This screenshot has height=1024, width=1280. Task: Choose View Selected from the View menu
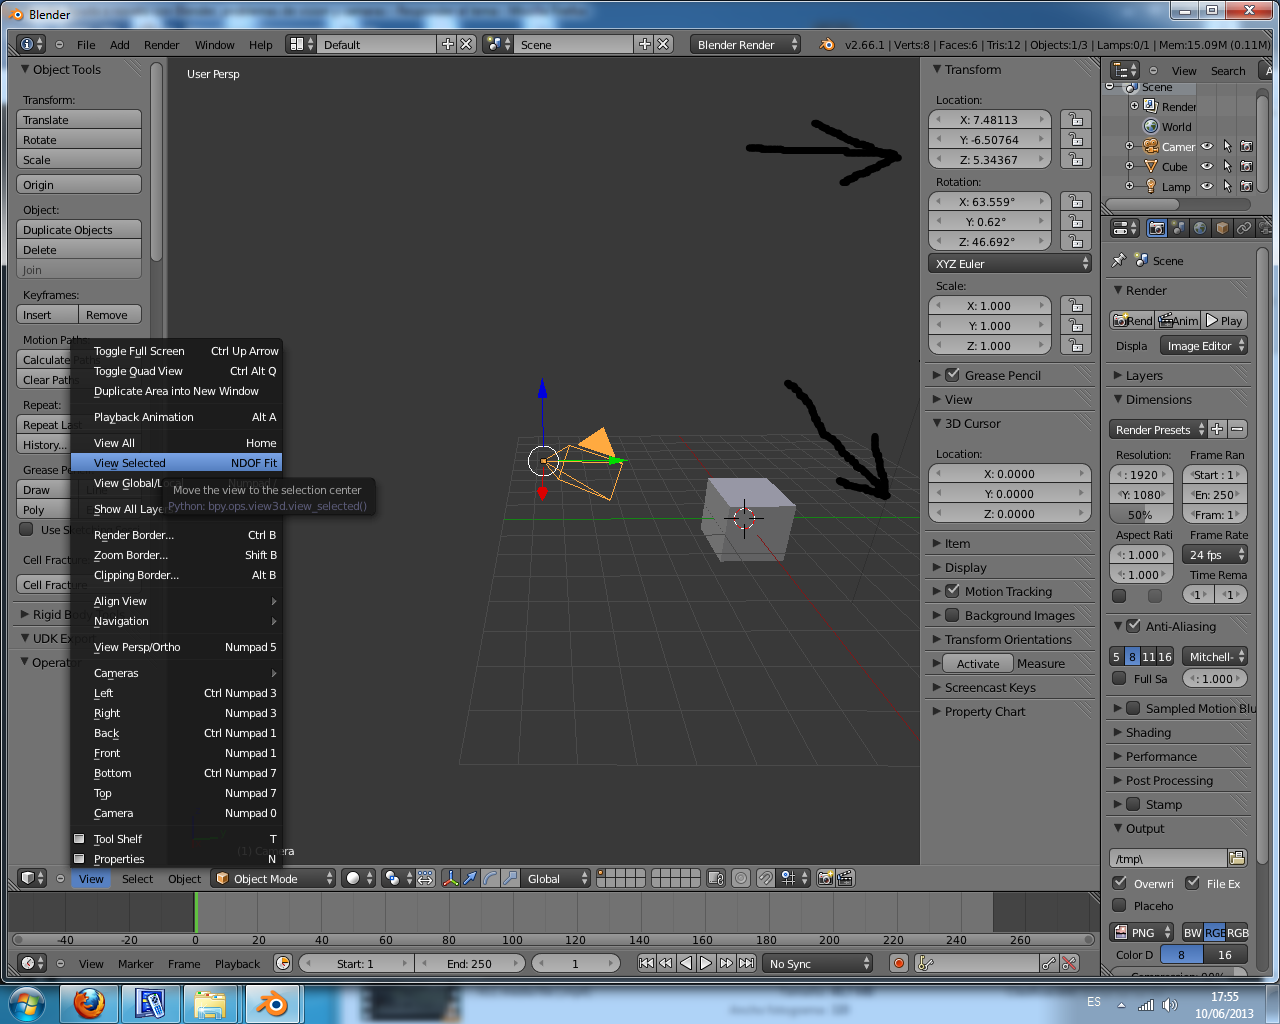(176, 463)
